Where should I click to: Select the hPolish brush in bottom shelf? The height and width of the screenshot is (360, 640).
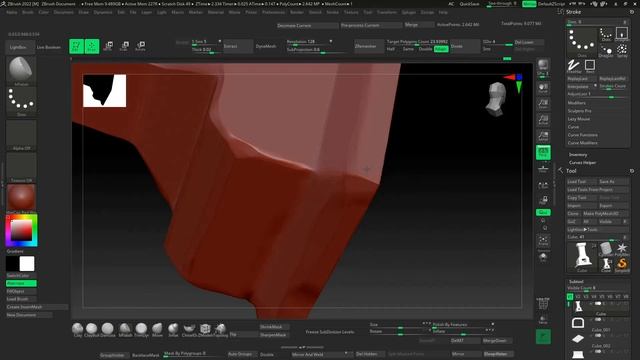[x=125, y=329]
